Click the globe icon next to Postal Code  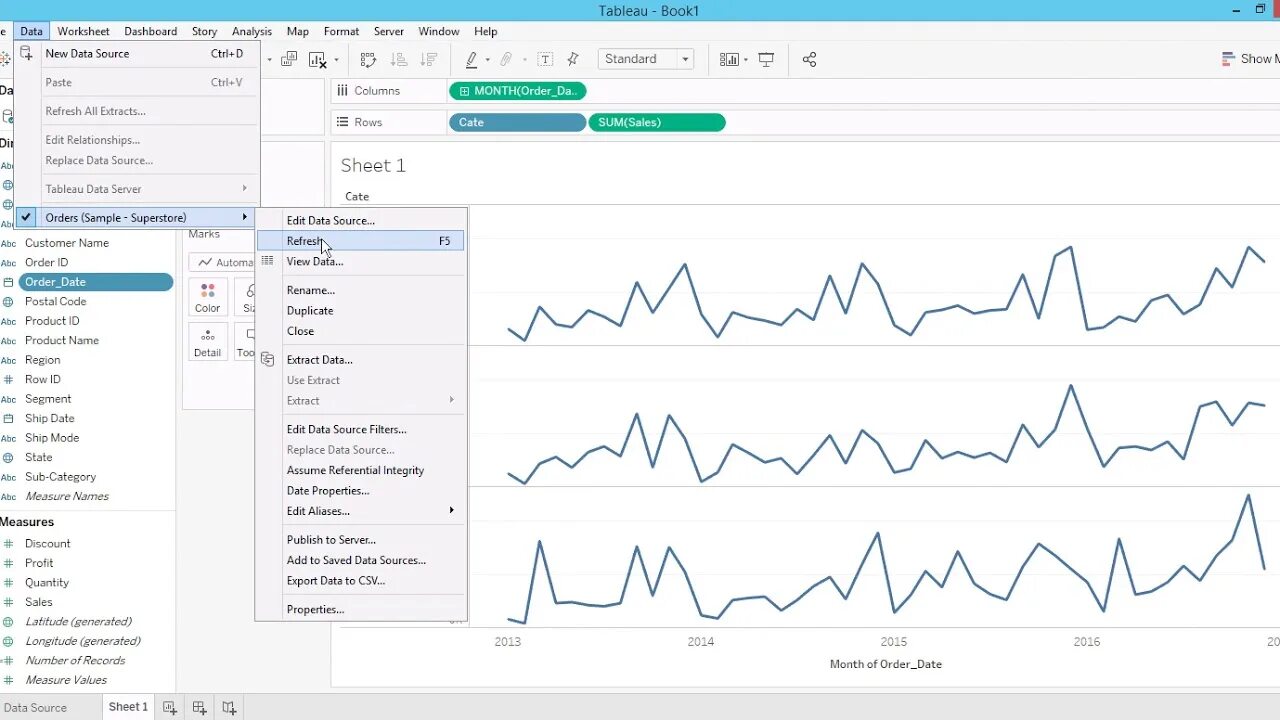[8, 301]
